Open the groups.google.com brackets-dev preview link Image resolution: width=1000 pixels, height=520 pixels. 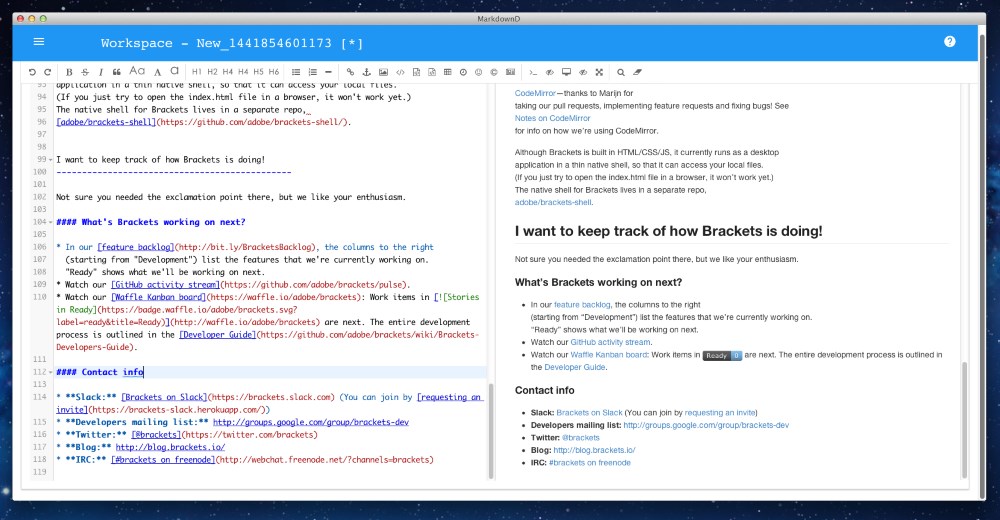706,425
